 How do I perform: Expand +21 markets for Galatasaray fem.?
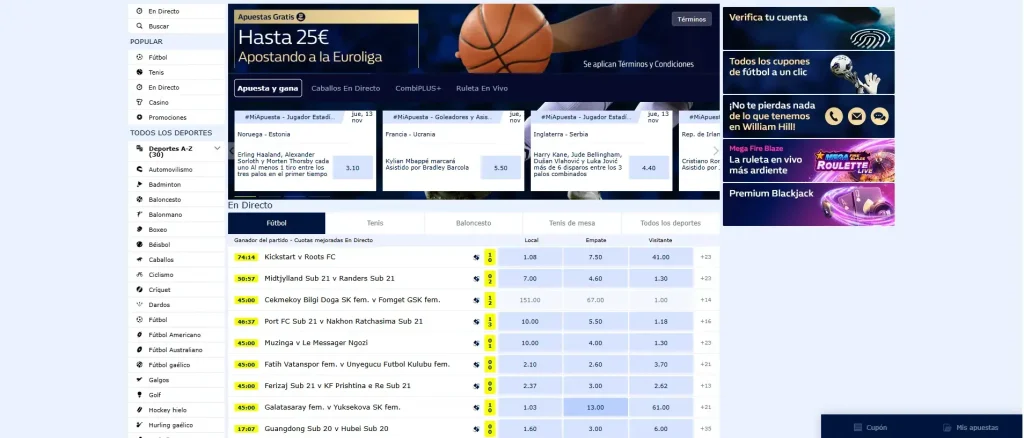pyautogui.click(x=705, y=407)
